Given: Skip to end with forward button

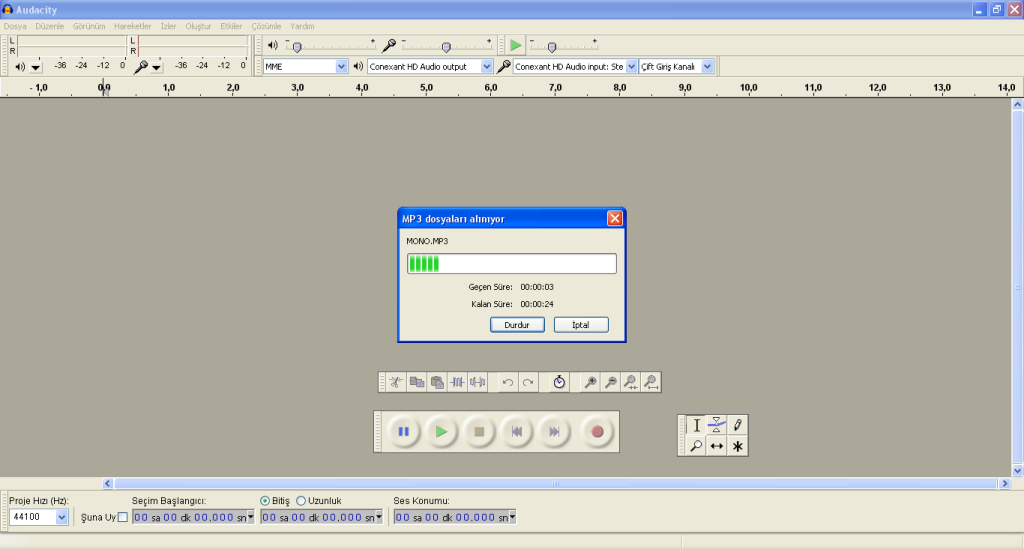Looking at the screenshot, I should pyautogui.click(x=554, y=431).
